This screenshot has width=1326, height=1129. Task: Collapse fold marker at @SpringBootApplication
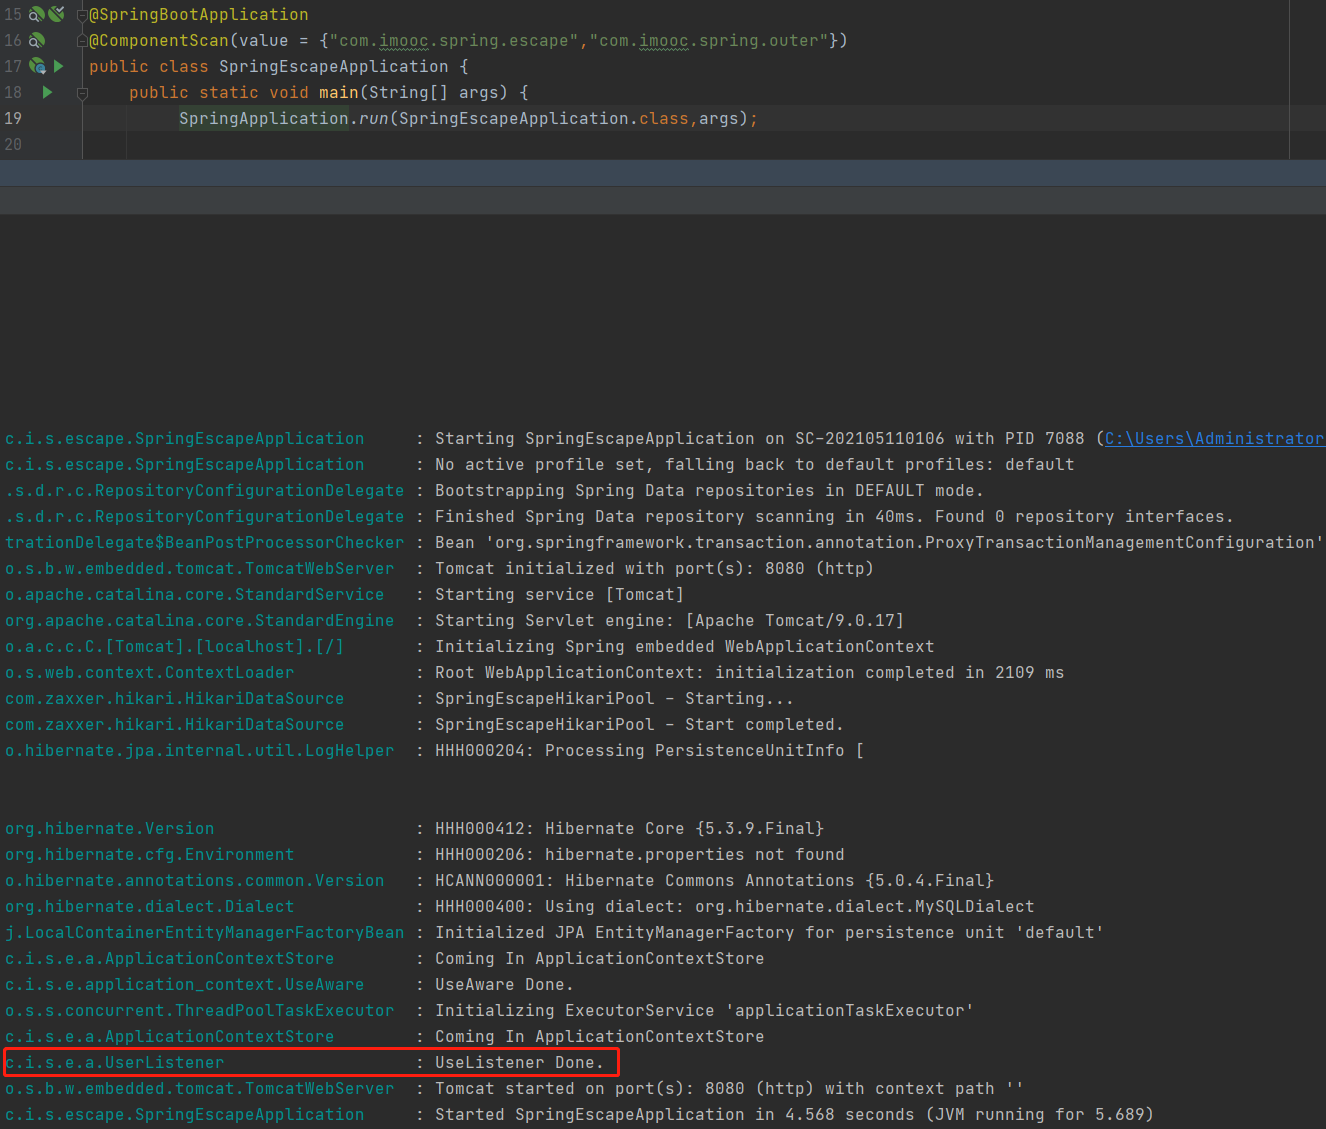(82, 15)
